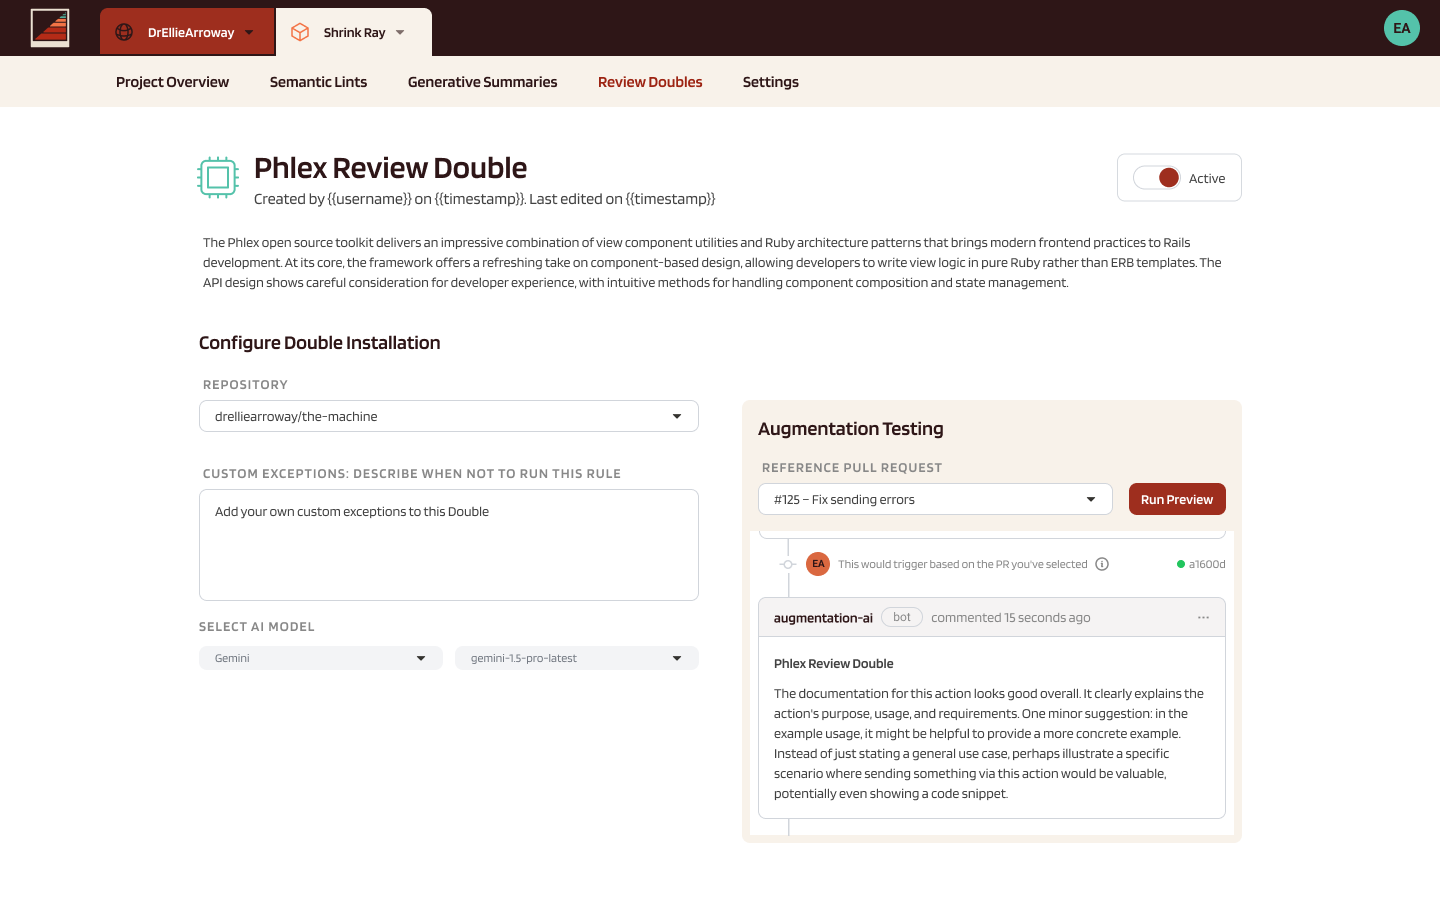Image resolution: width=1440 pixels, height=900 pixels.
Task: Click the orange cube icon beside Shrink Ray
Action: click(x=300, y=32)
